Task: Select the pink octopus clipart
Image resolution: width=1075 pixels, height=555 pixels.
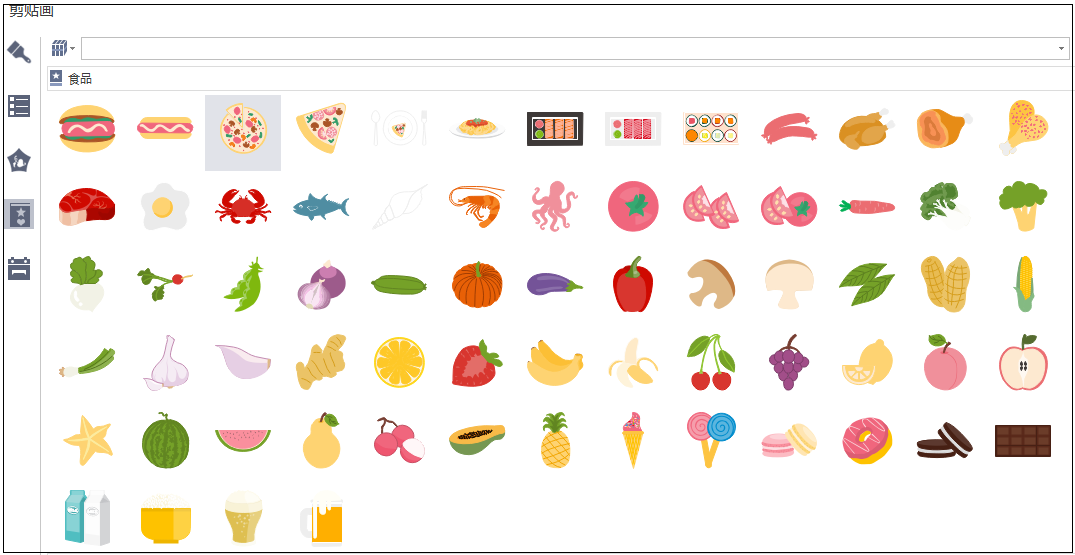Action: point(554,206)
